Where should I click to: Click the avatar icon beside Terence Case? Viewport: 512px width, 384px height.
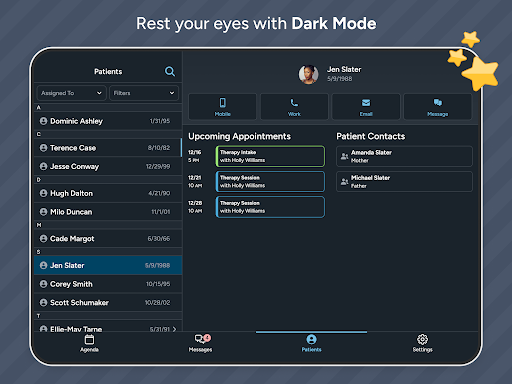43,148
